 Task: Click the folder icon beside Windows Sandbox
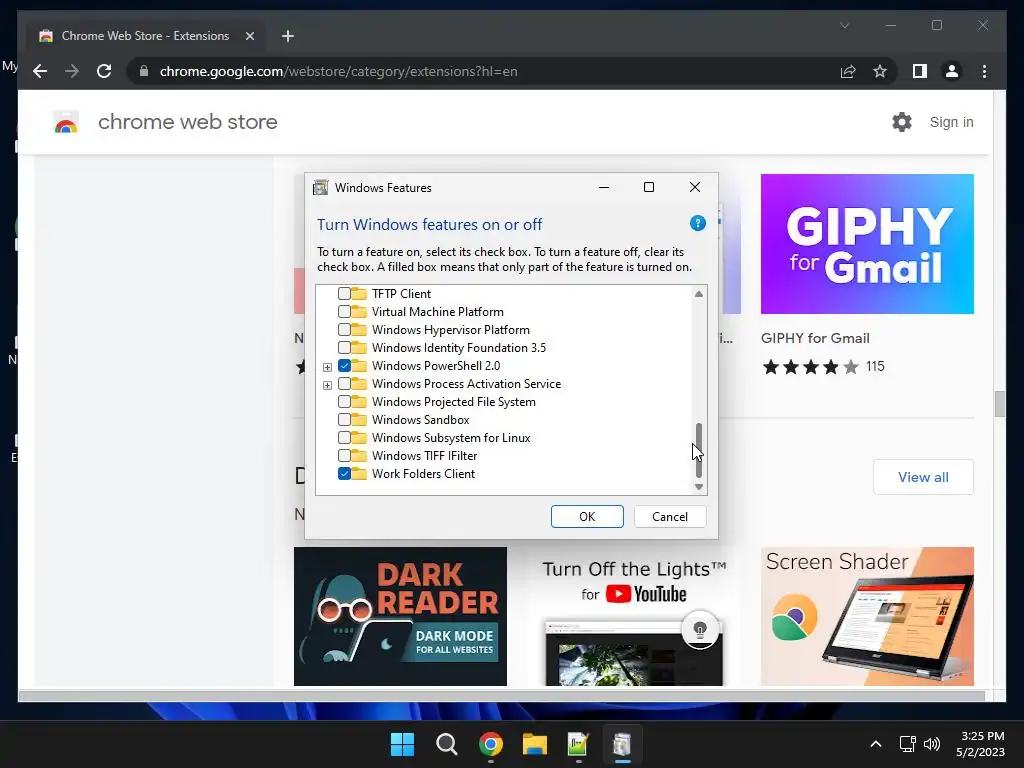[359, 419]
